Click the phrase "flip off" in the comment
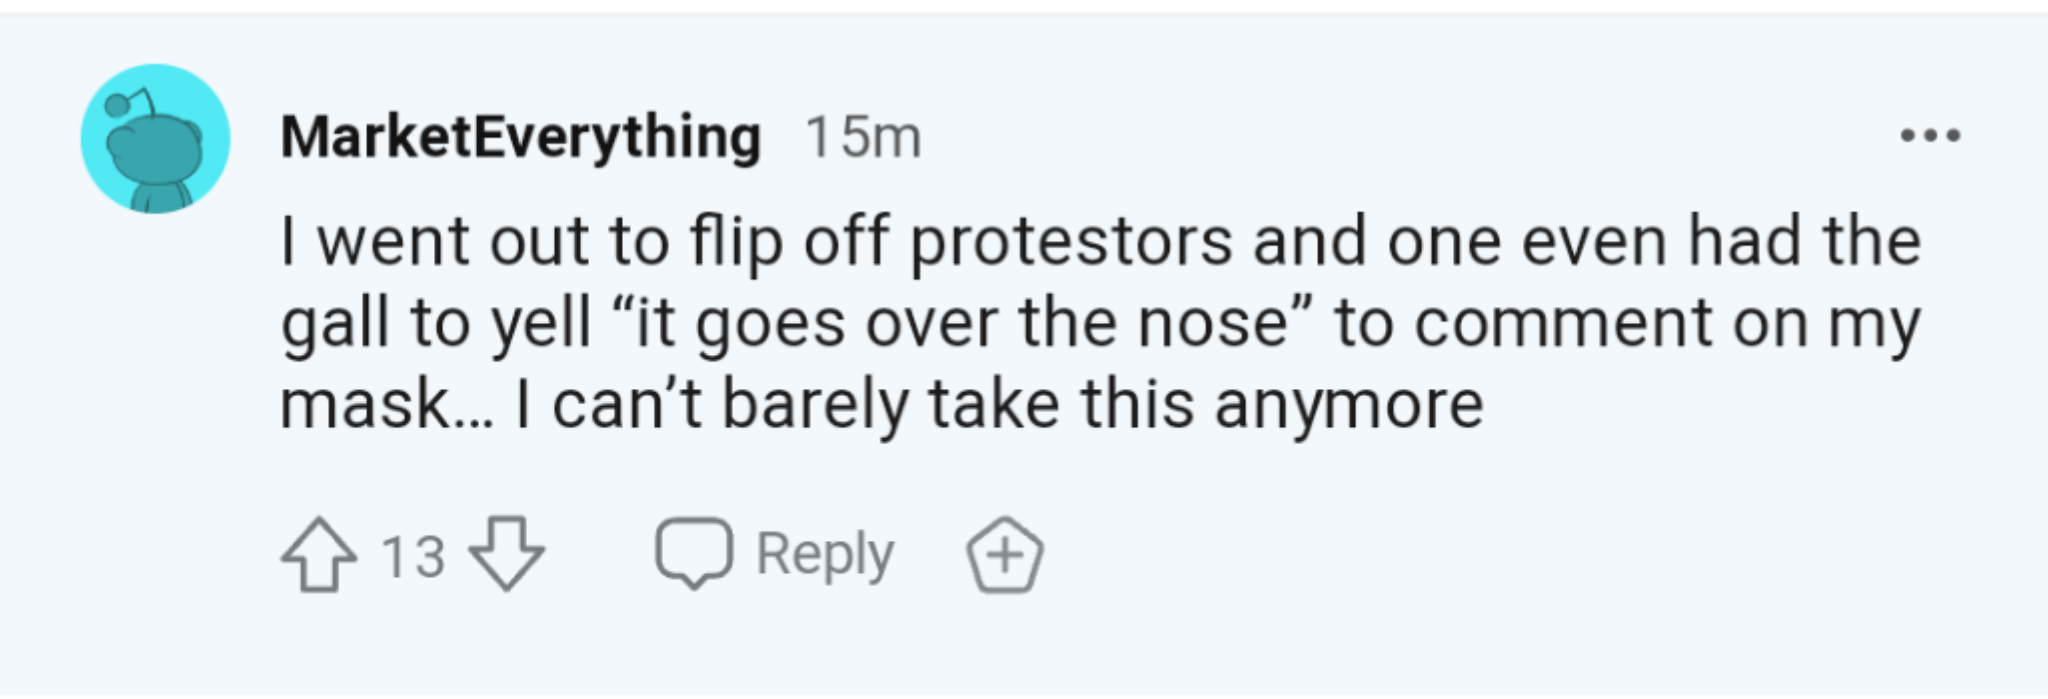The height and width of the screenshot is (699, 2048). (x=788, y=243)
